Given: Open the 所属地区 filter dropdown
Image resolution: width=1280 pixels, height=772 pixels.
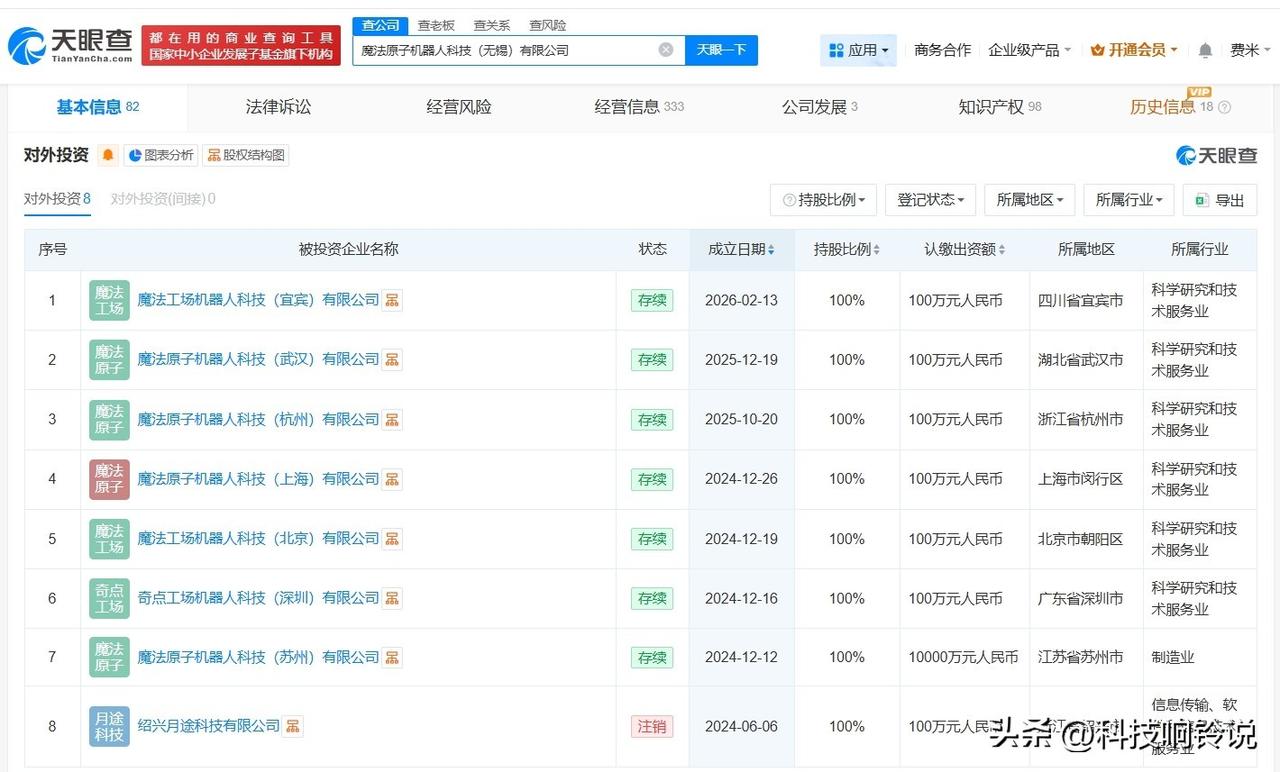Looking at the screenshot, I should click(1030, 200).
